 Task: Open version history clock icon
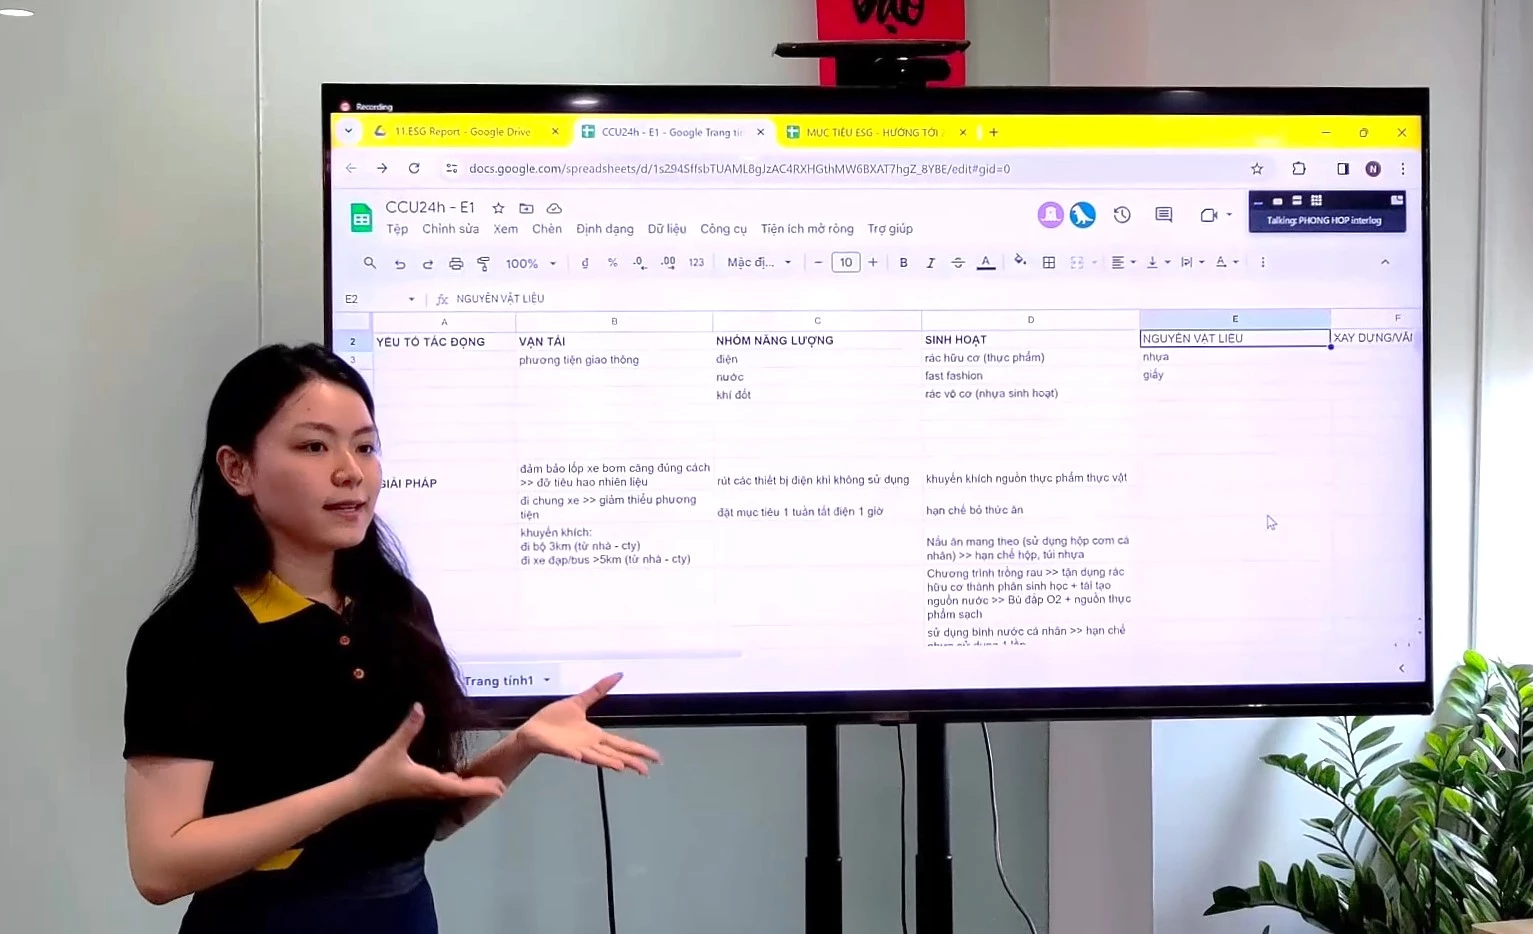tap(1122, 215)
